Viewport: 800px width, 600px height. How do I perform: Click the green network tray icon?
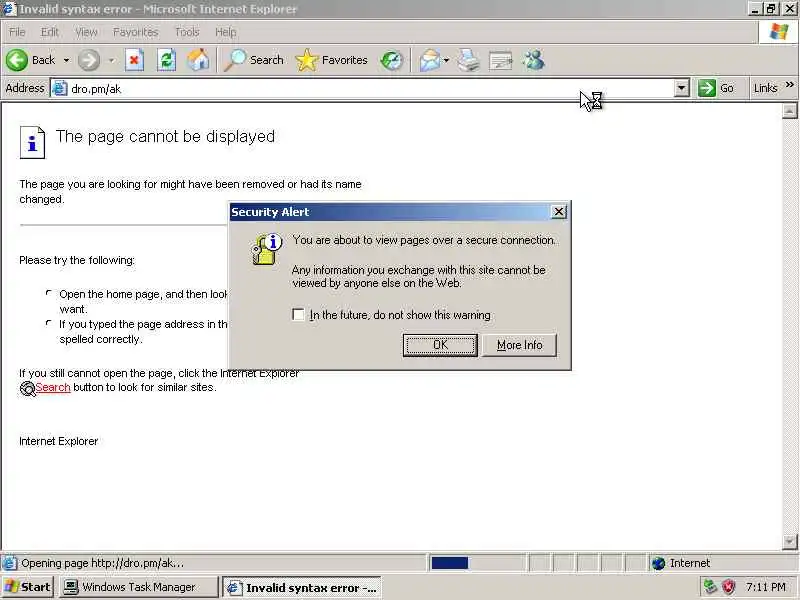[710, 587]
